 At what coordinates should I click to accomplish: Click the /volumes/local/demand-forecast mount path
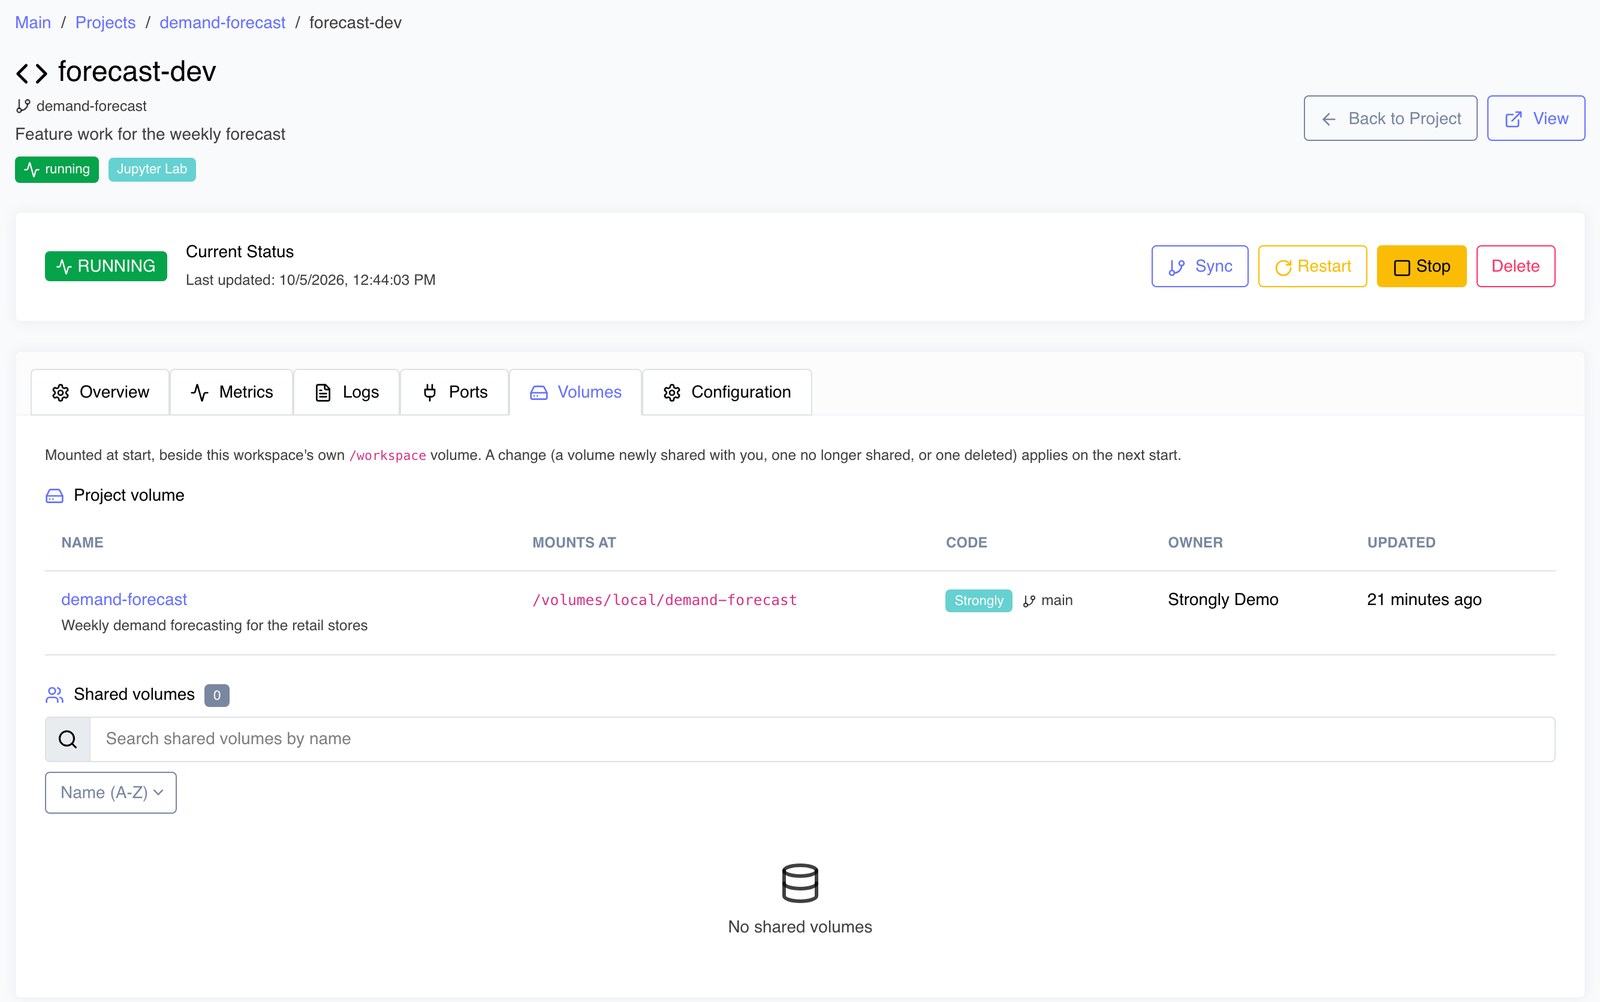(664, 600)
